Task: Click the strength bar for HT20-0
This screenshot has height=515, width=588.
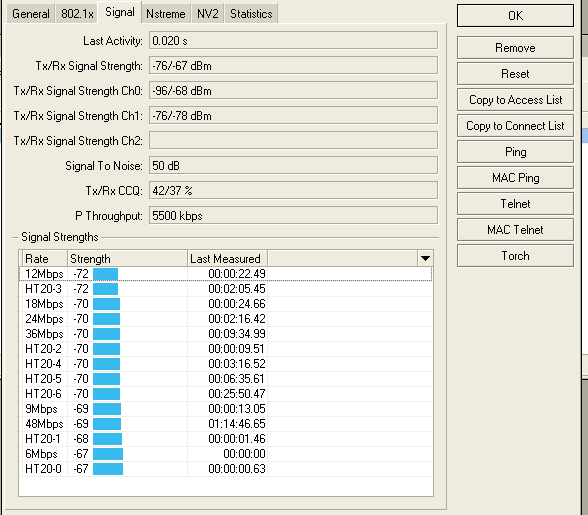Action: (108, 469)
